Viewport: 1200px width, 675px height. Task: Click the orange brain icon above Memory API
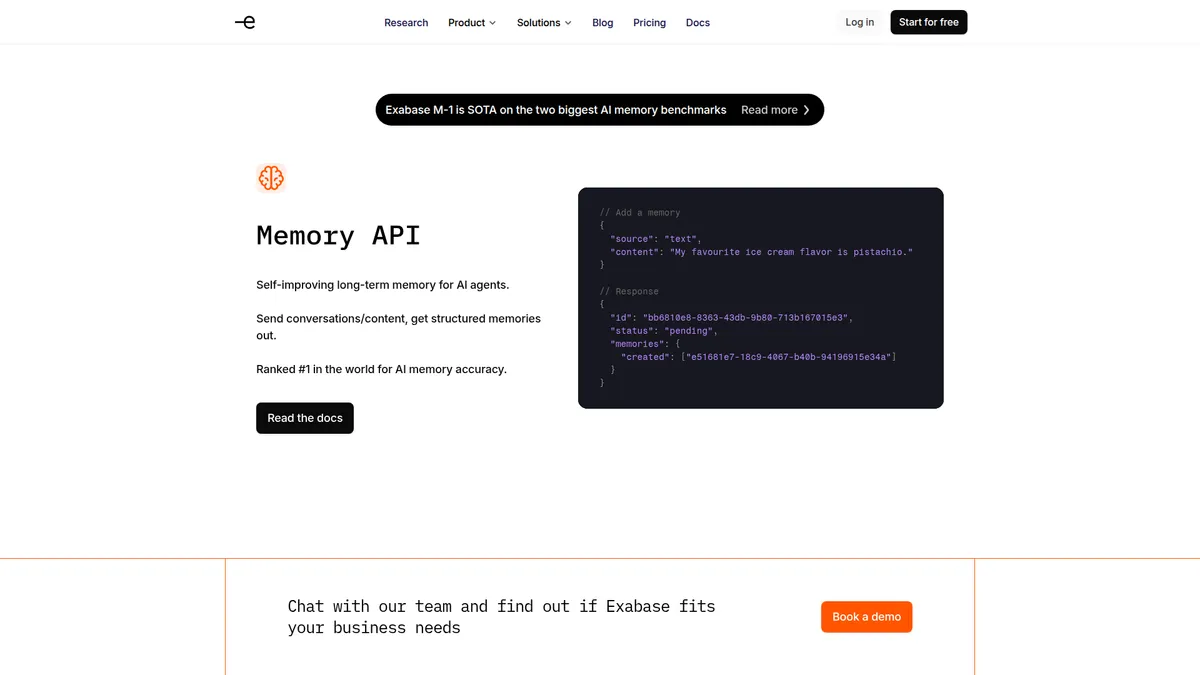(x=271, y=178)
